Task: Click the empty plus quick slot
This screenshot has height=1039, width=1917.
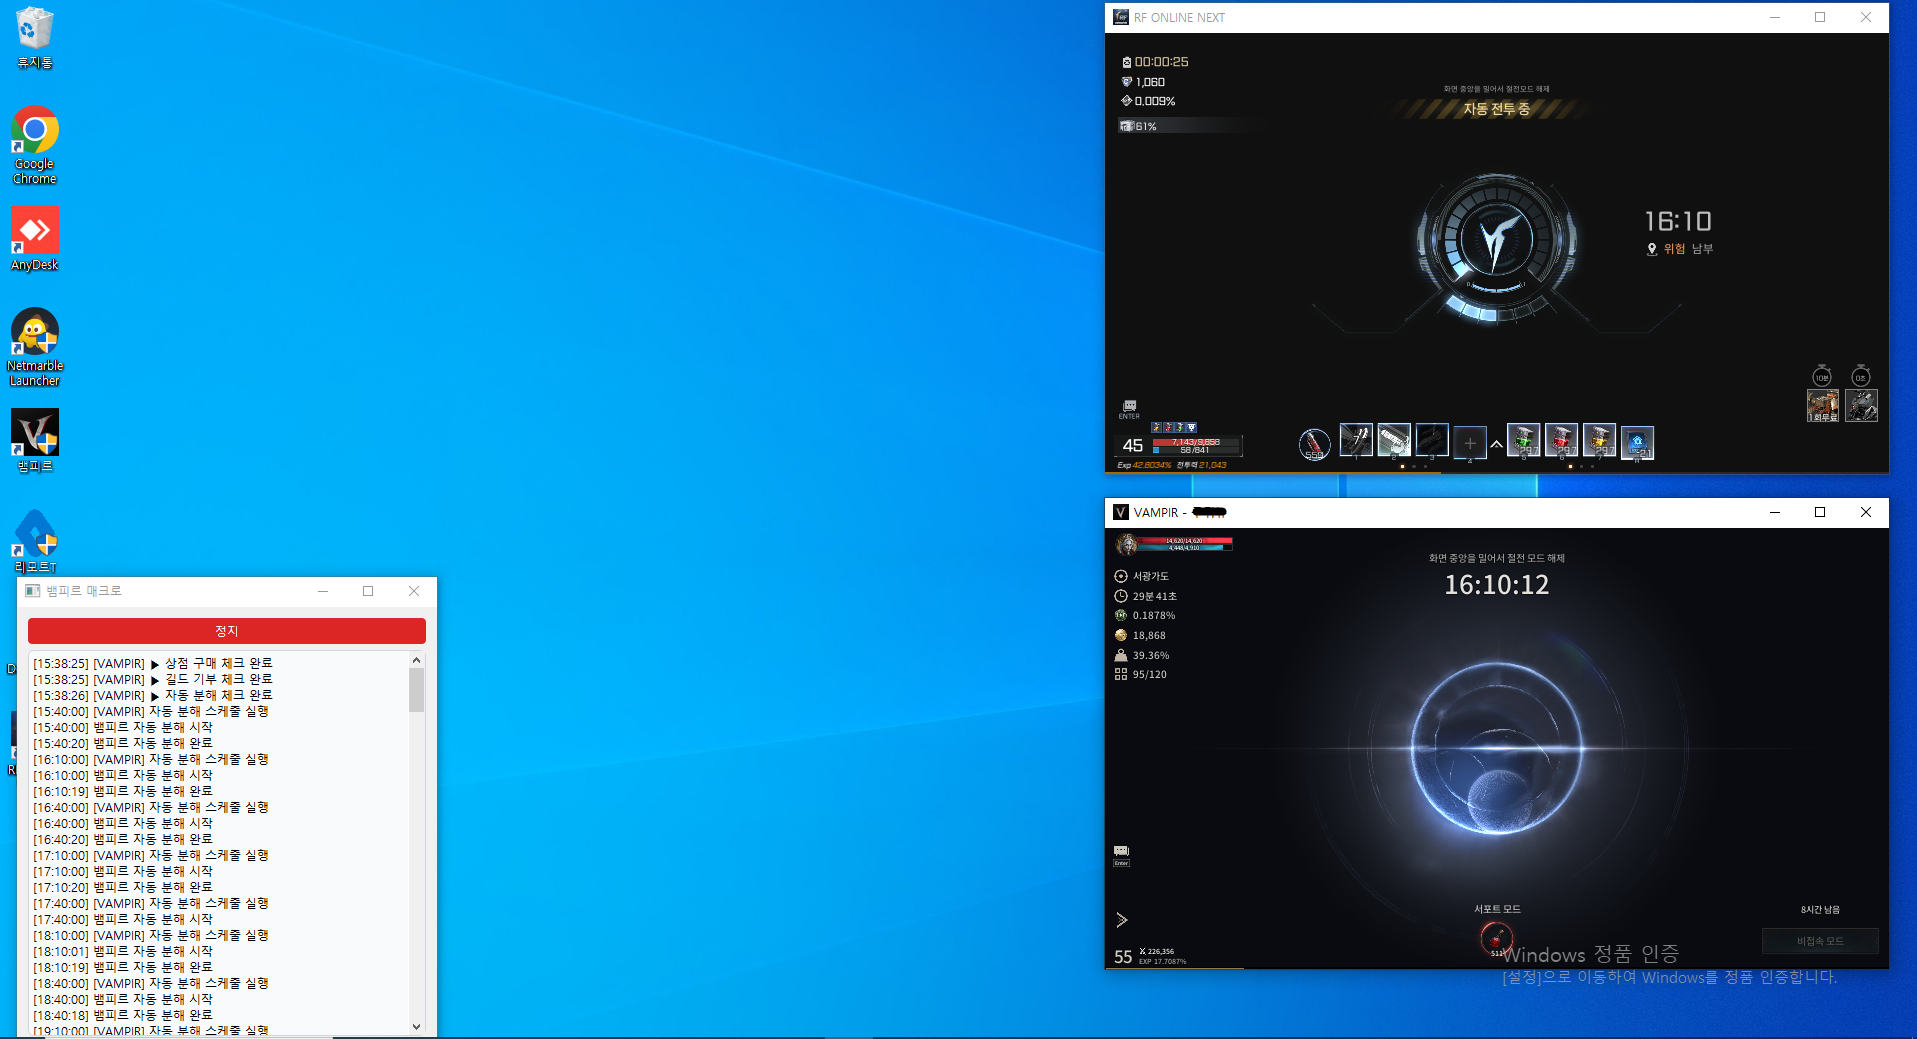Action: 1469,442
